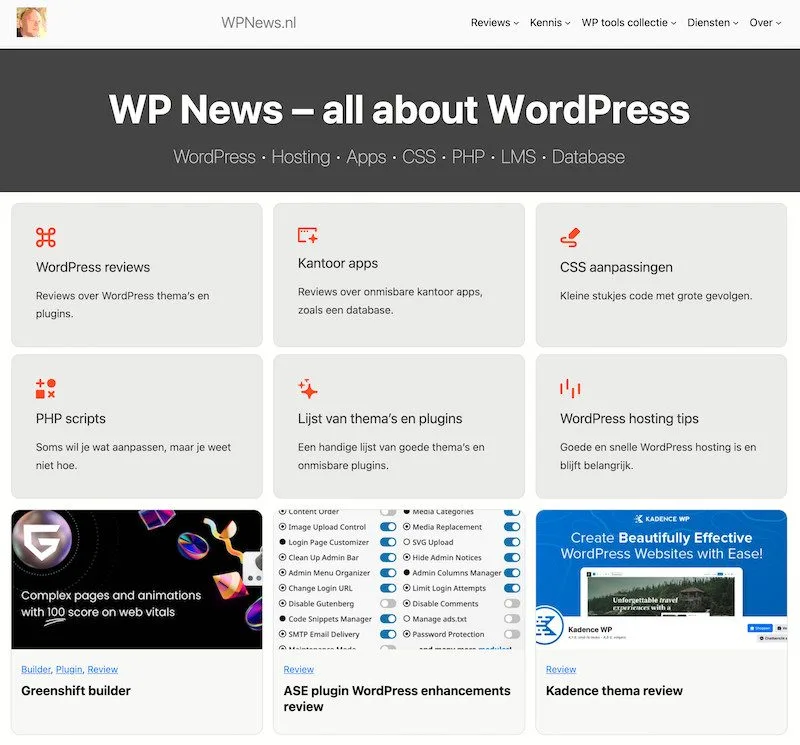
Task: Click the profile avatar photo in header
Action: click(31, 22)
